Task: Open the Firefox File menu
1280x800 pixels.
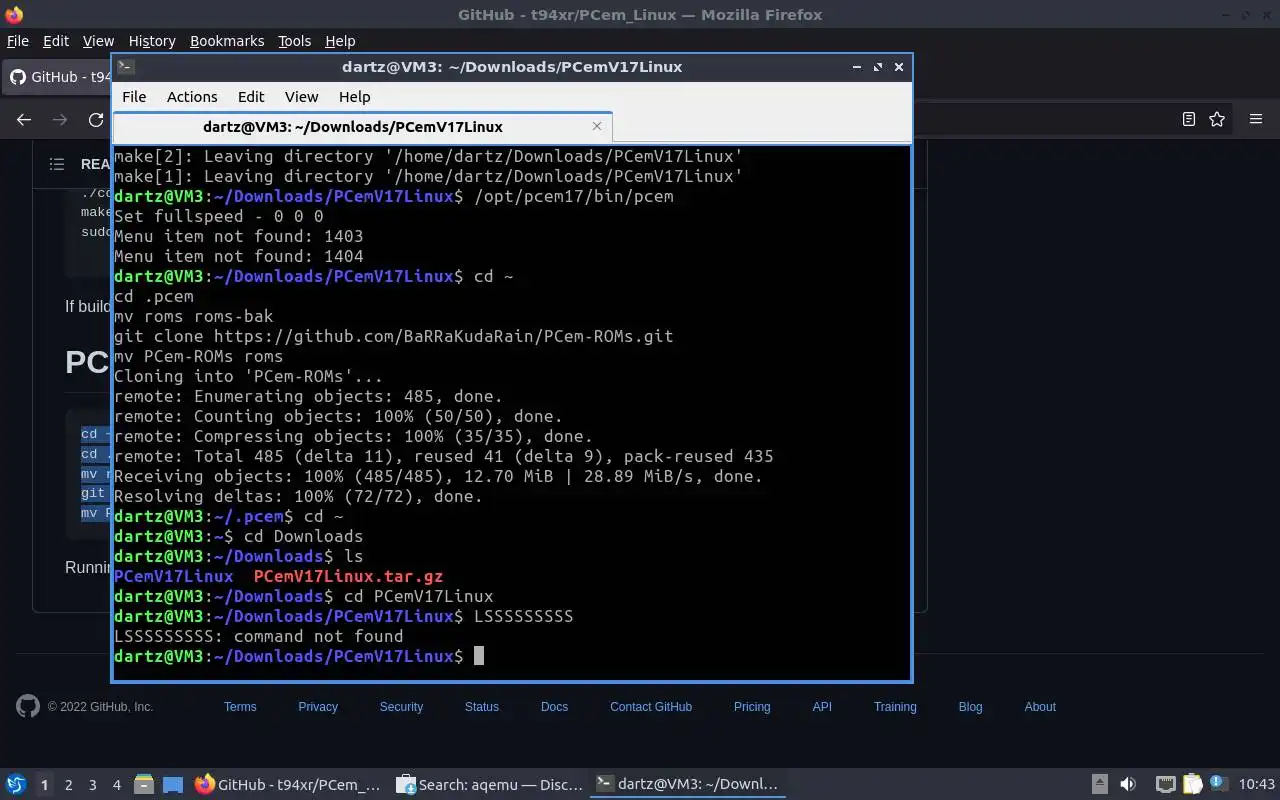Action: (x=18, y=41)
